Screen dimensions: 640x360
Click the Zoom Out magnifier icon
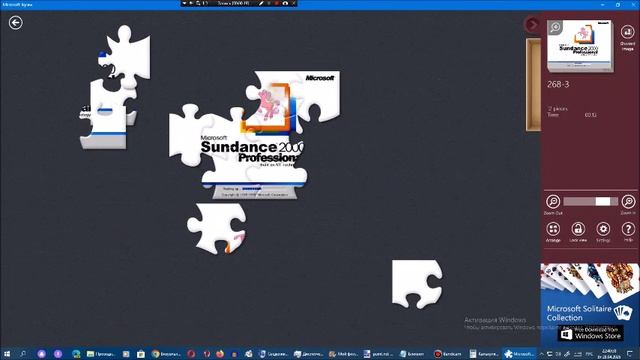pos(553,202)
